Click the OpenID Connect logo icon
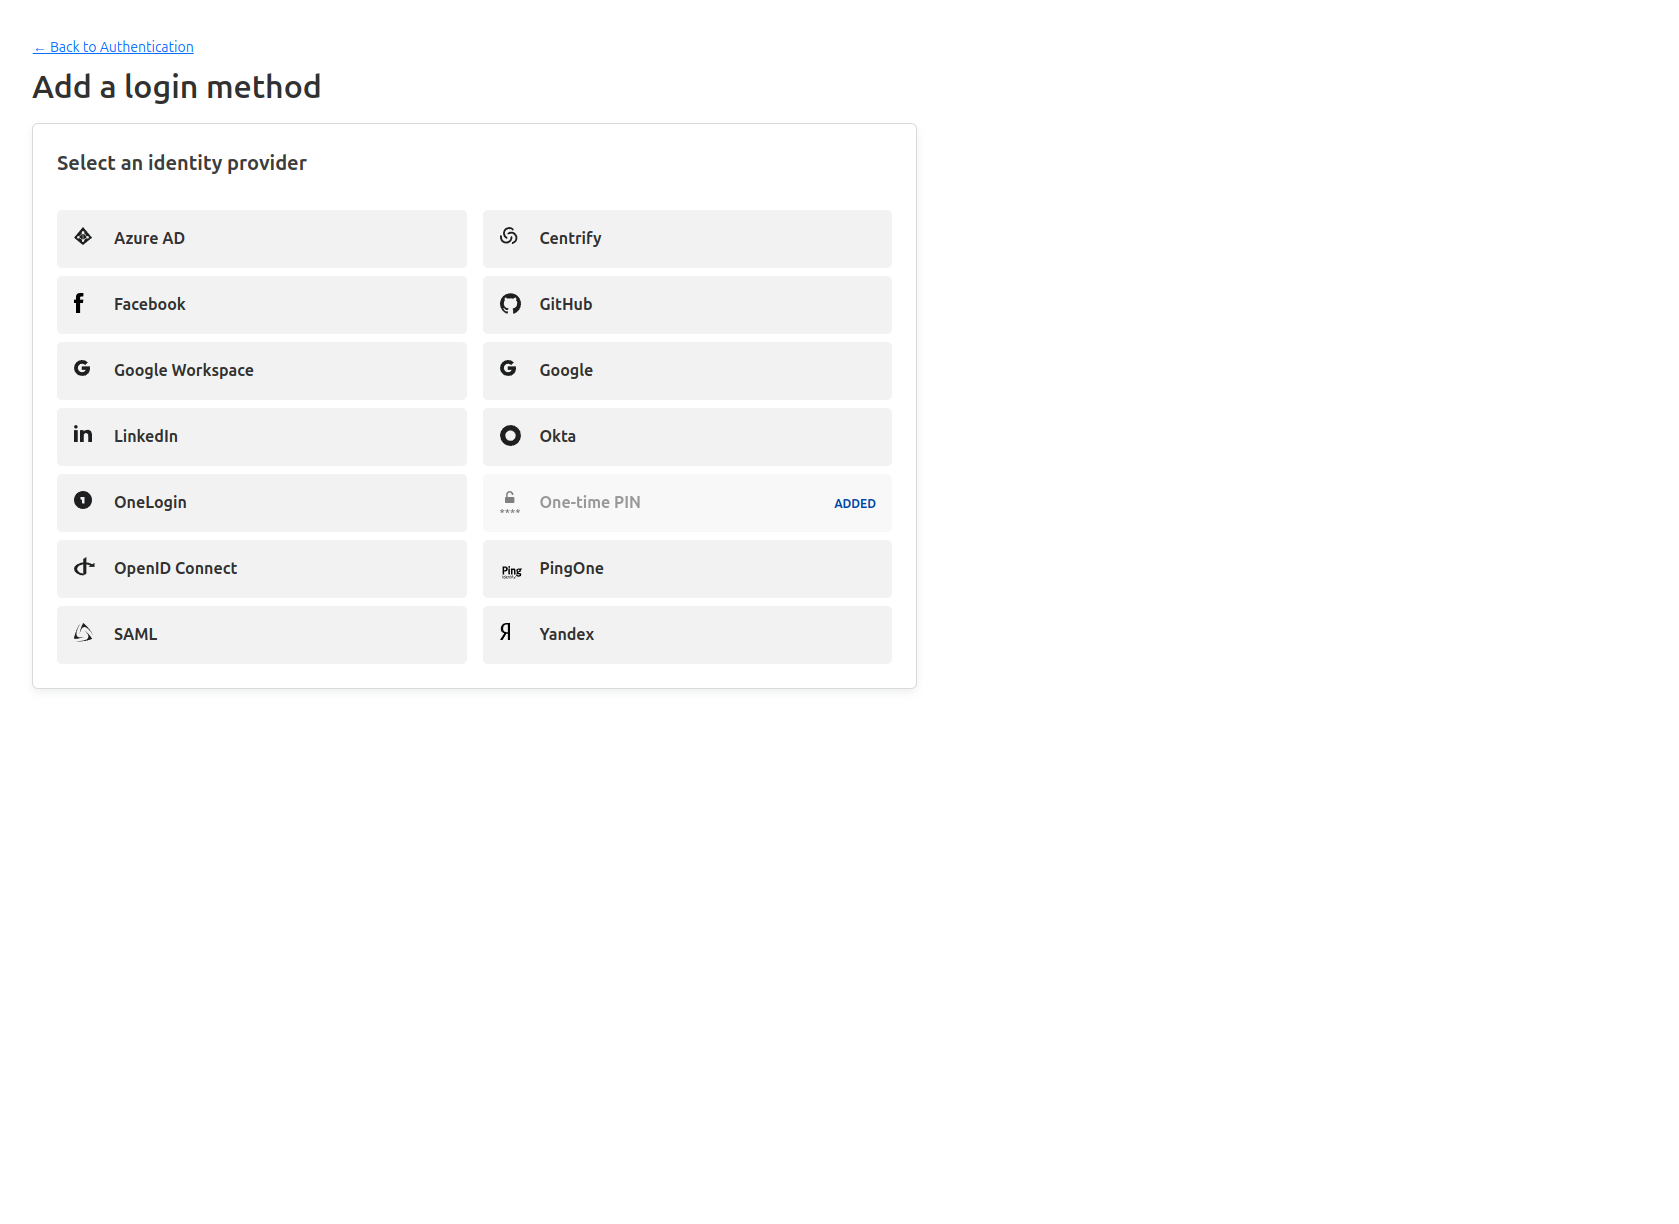This screenshot has height=1224, width=1679. tap(83, 567)
